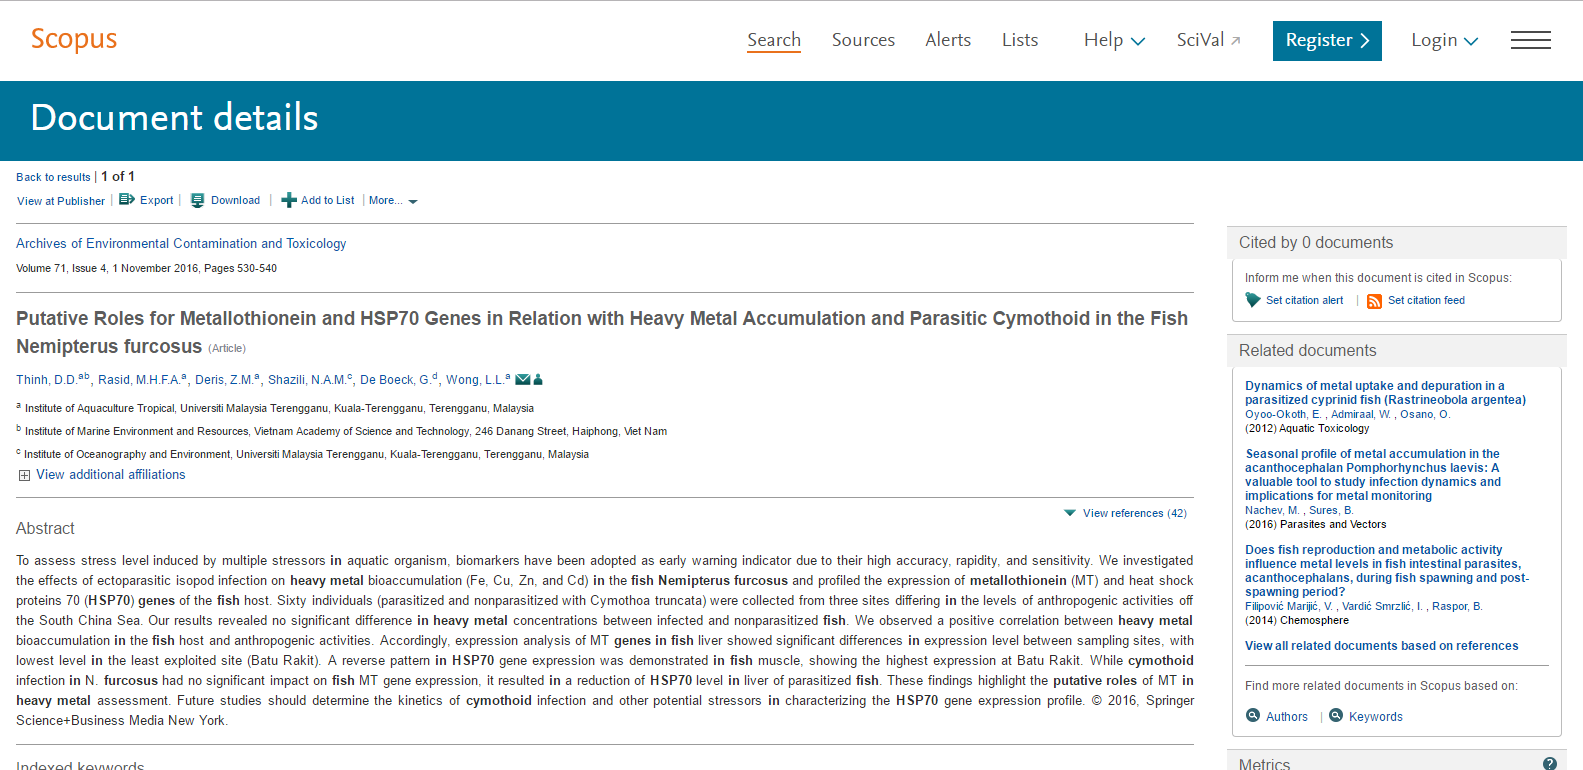Find related documents by Authors
The width and height of the screenshot is (1583, 770).
1277,716
